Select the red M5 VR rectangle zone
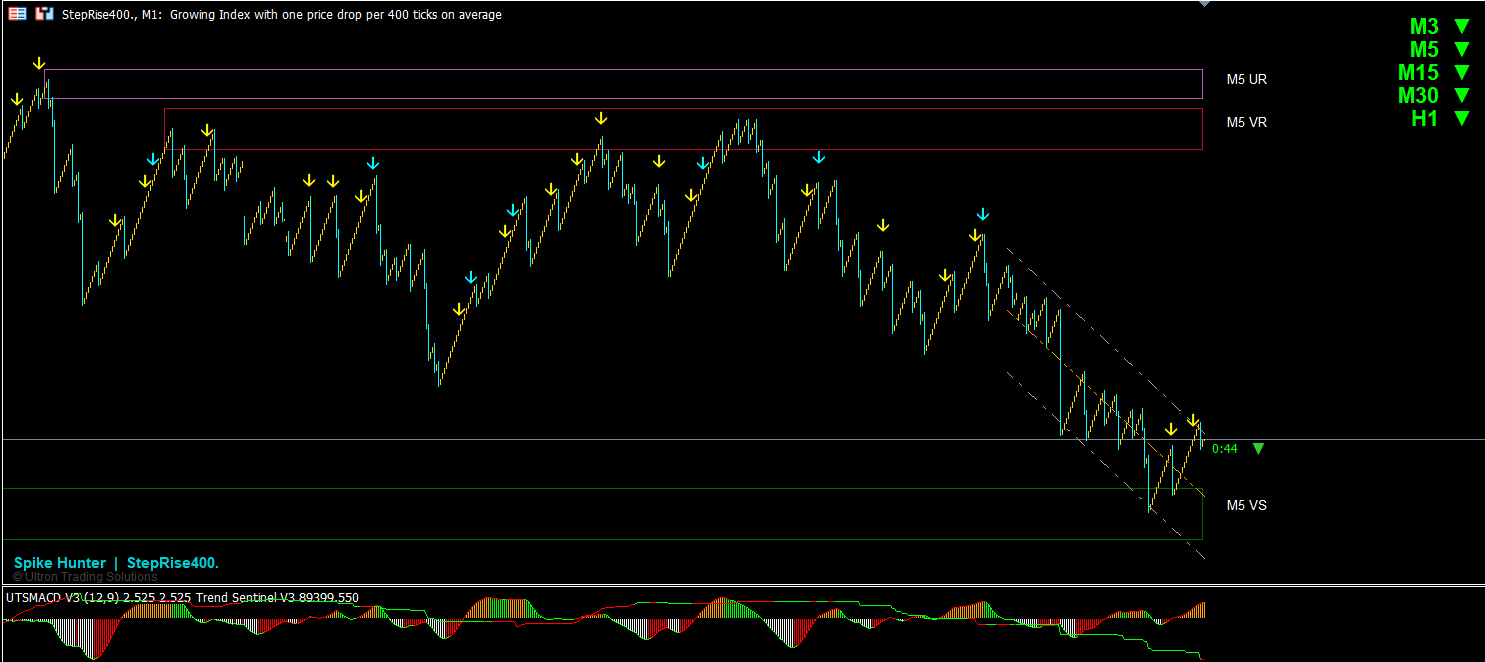The width and height of the screenshot is (1485, 662). [683, 129]
